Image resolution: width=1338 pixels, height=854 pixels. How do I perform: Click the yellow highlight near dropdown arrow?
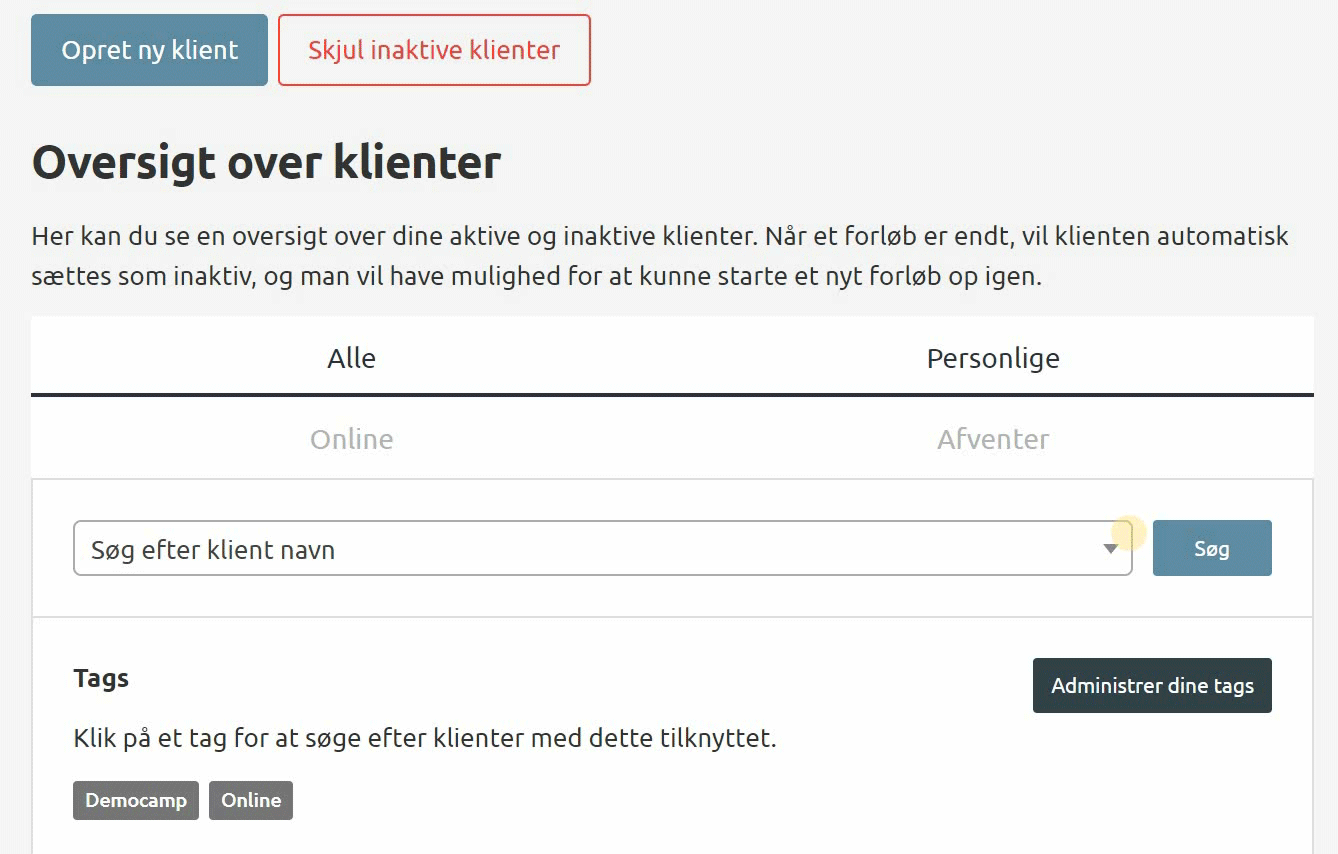(1130, 532)
